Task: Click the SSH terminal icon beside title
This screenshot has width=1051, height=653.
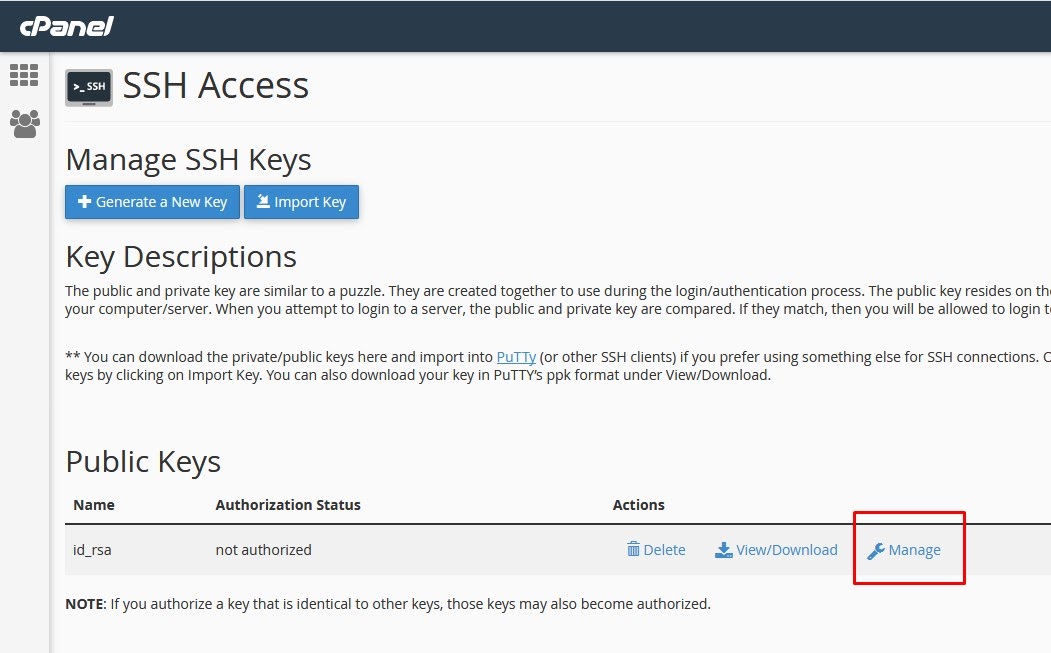Action: [x=88, y=87]
